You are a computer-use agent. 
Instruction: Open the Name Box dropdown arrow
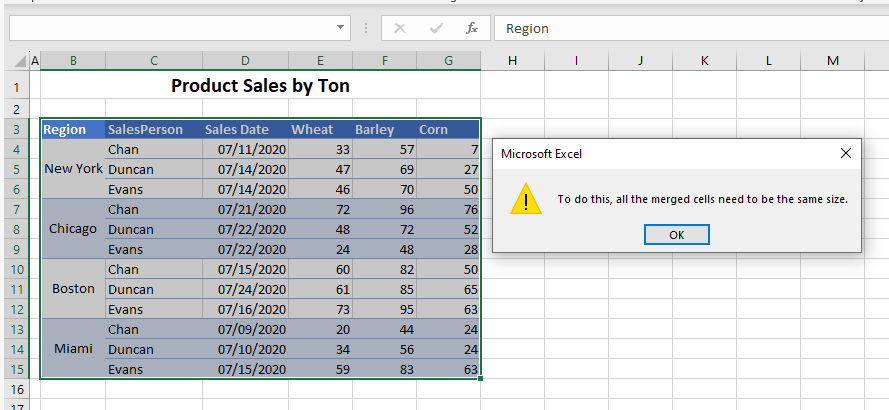[340, 27]
